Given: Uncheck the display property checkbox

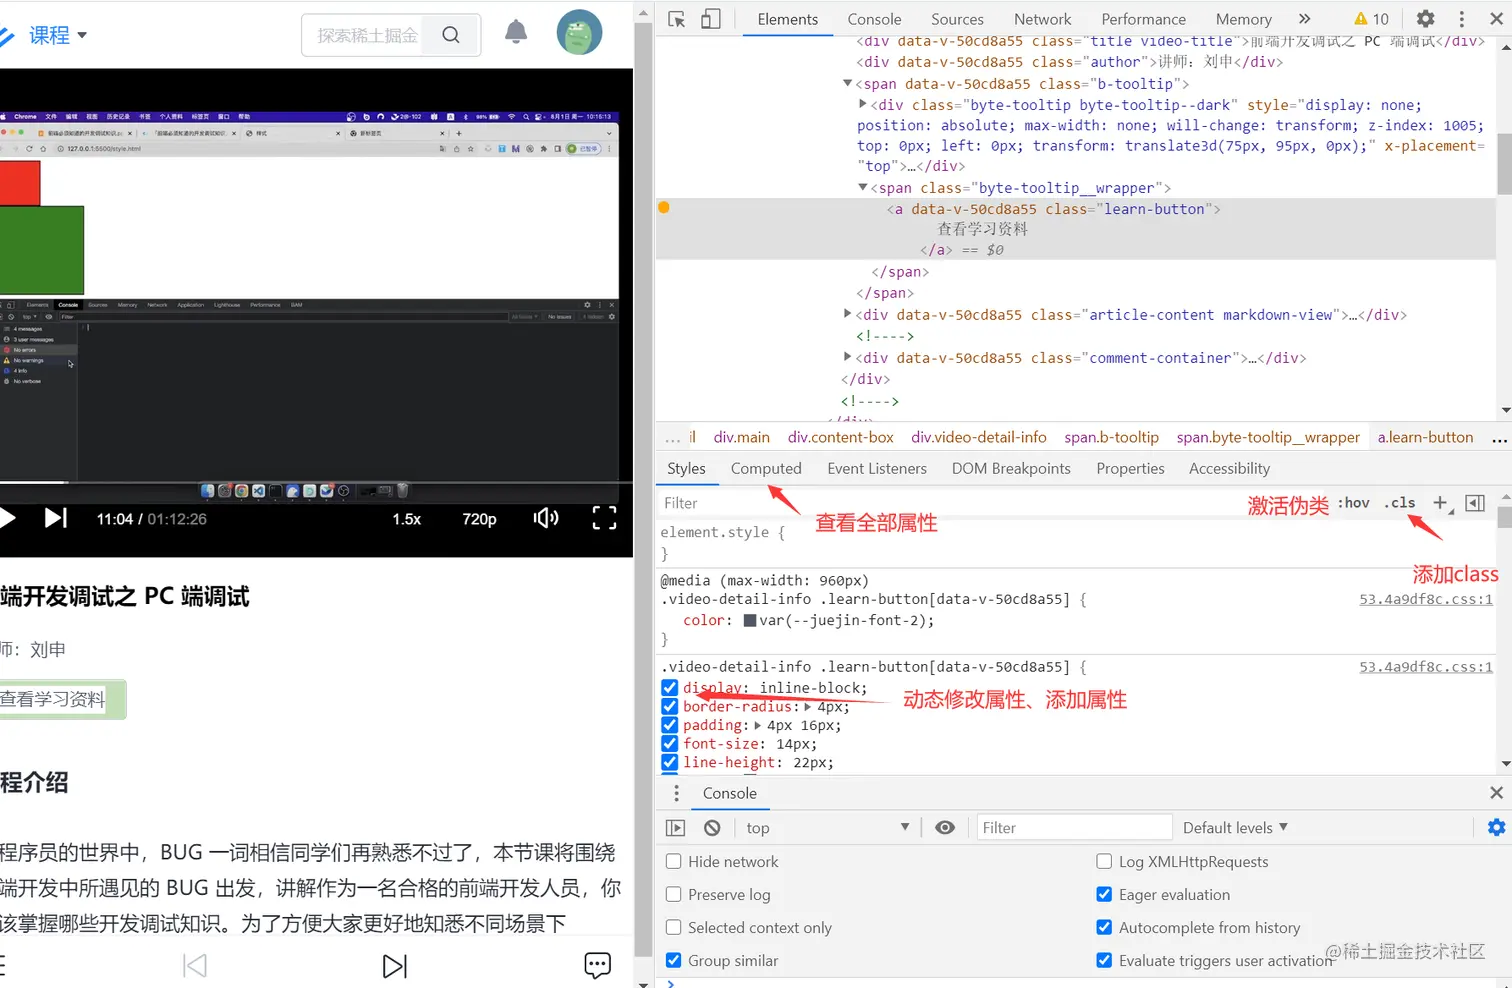Looking at the screenshot, I should (670, 688).
